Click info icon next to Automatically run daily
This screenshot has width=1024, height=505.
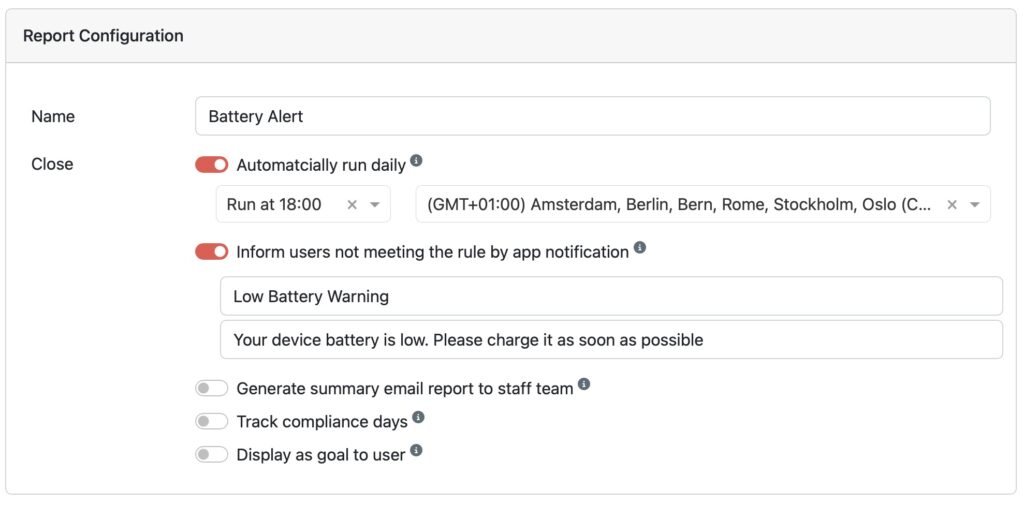(416, 160)
